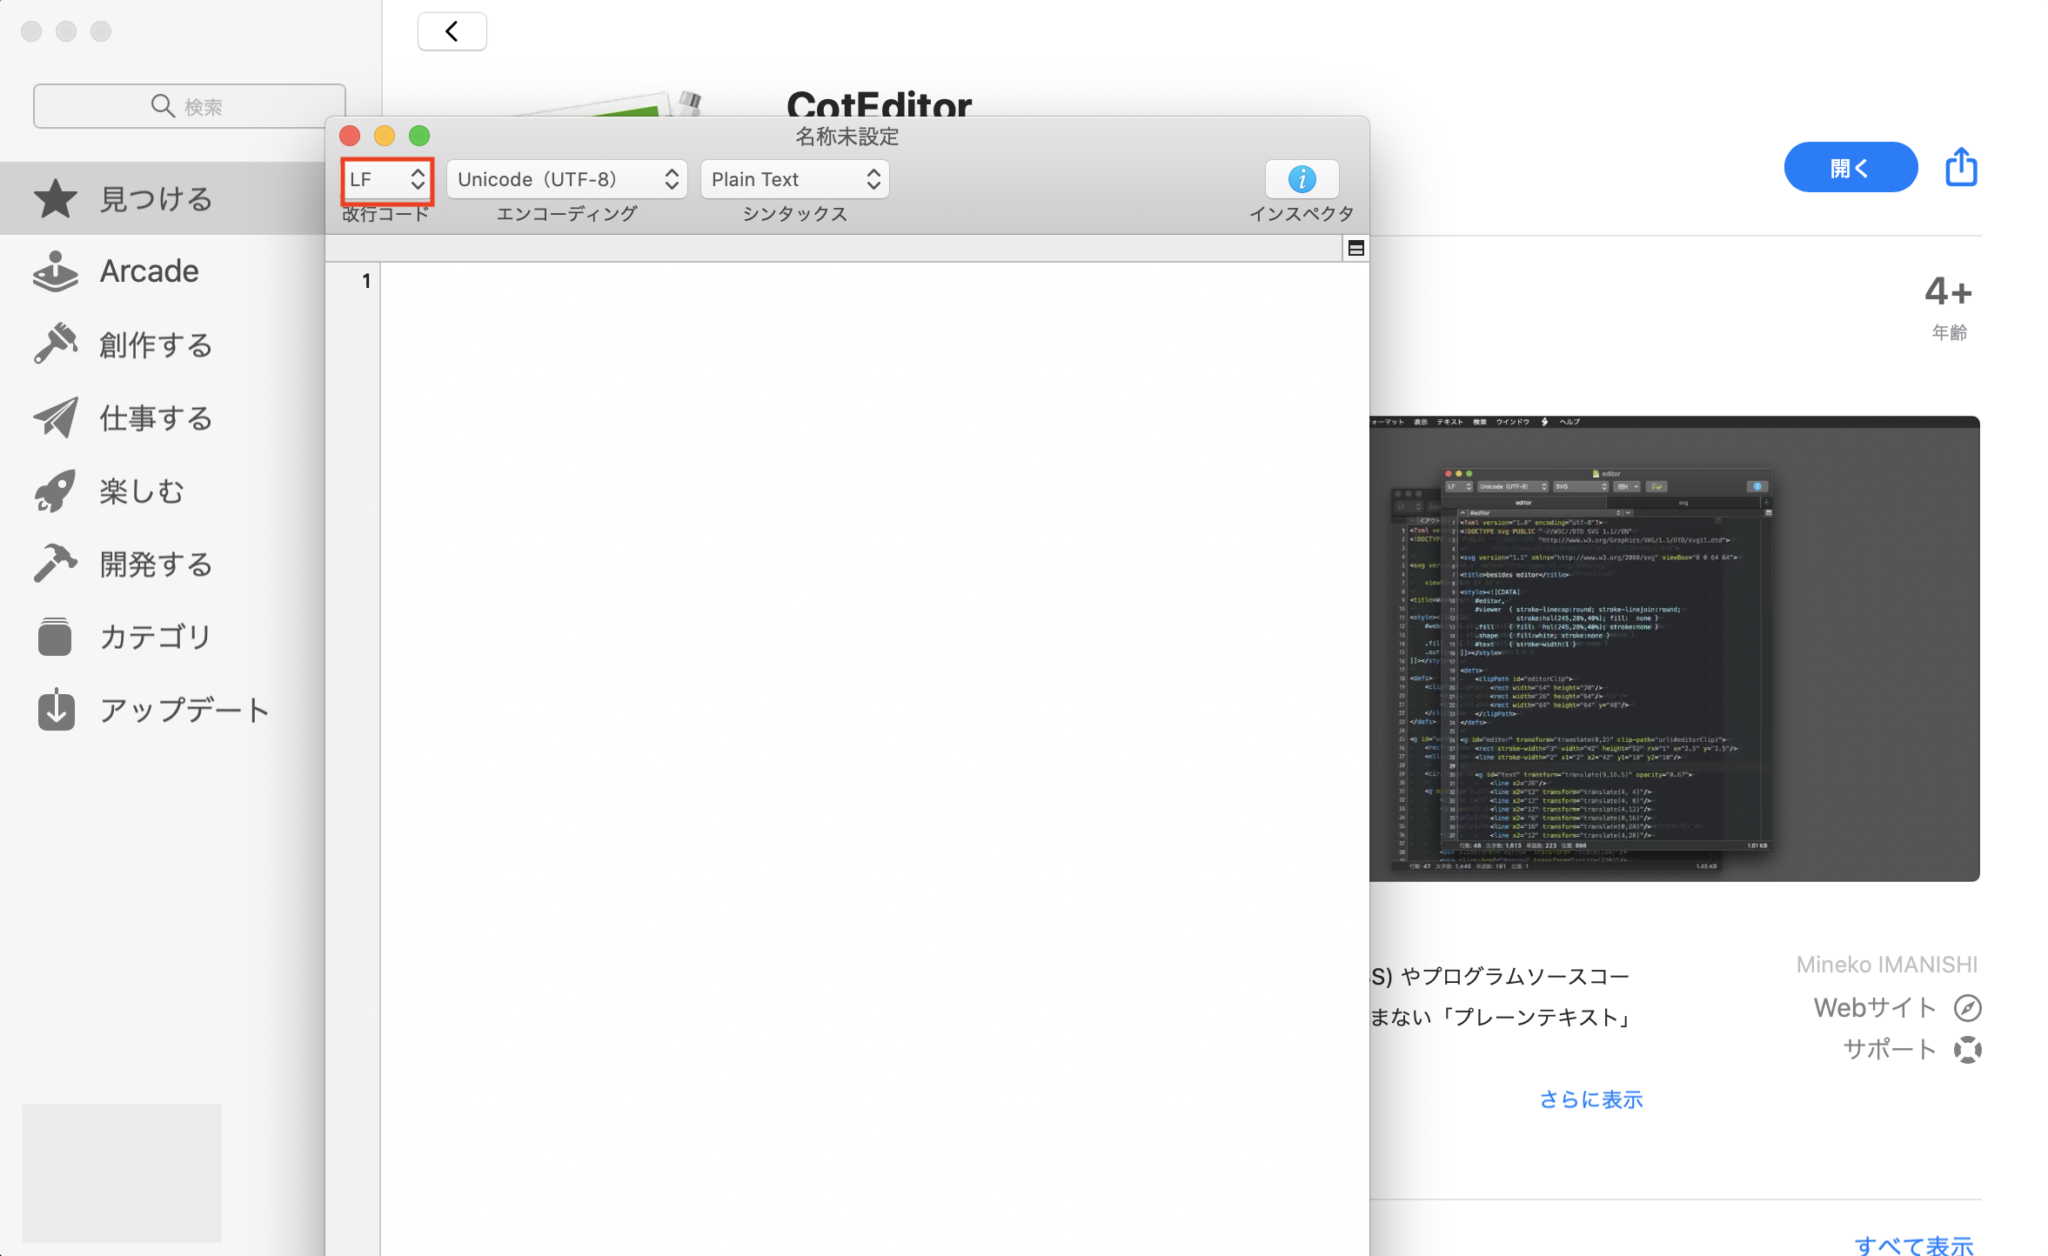Open the サポート link
The height and width of the screenshot is (1256, 2048).
pos(1889,1049)
